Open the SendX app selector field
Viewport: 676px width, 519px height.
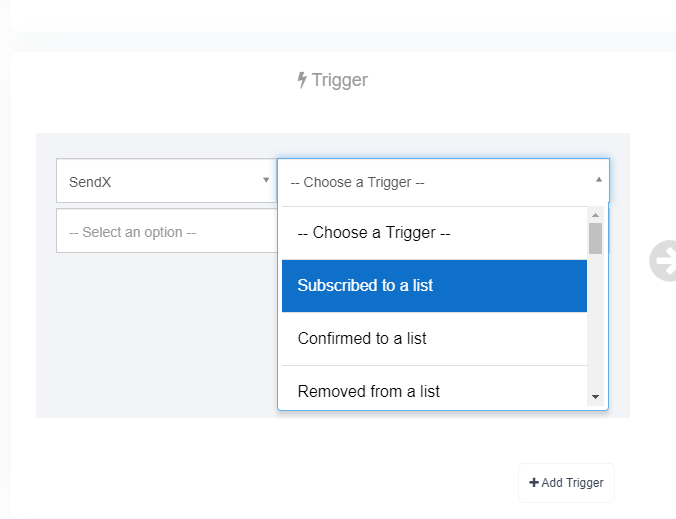(x=167, y=181)
